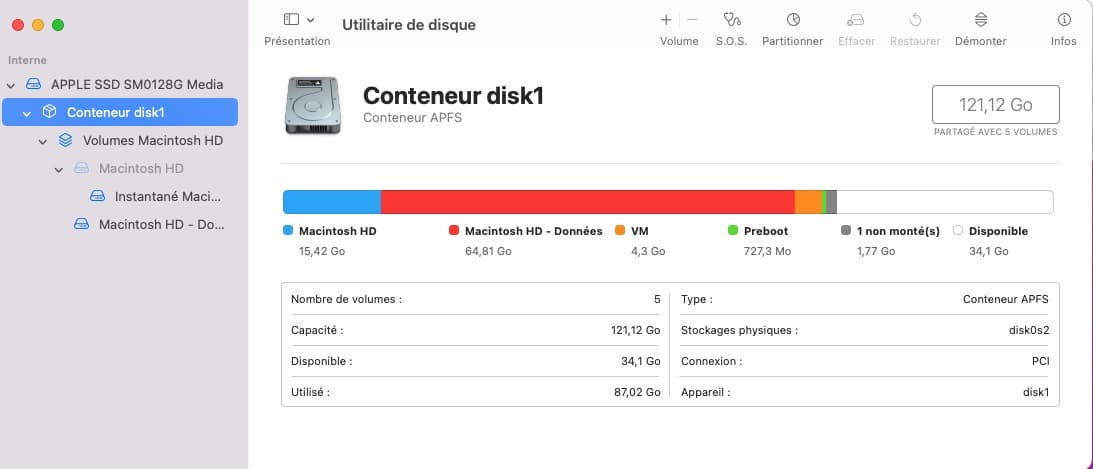Select the Instantané Macintosh snapshot item

pyautogui.click(x=167, y=197)
